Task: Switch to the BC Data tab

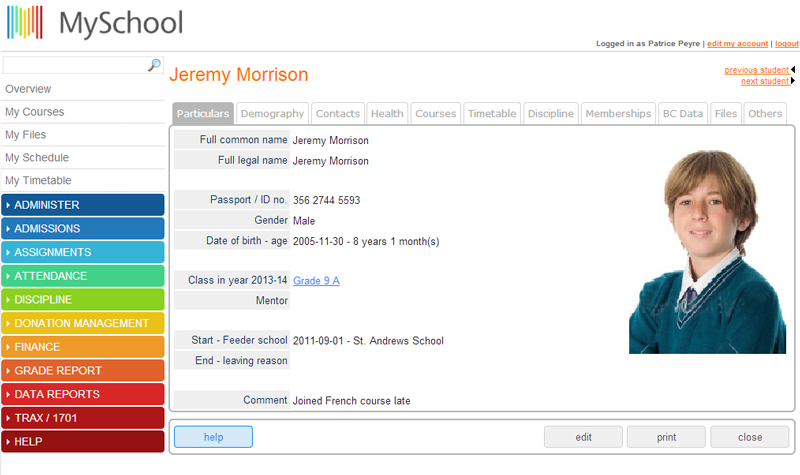Action: [x=683, y=113]
